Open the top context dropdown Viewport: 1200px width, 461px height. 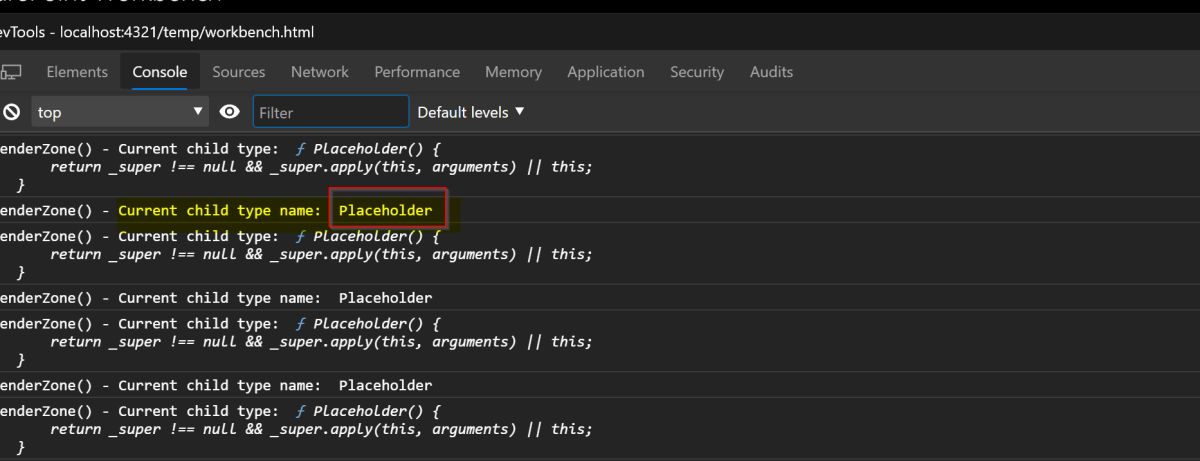click(119, 112)
